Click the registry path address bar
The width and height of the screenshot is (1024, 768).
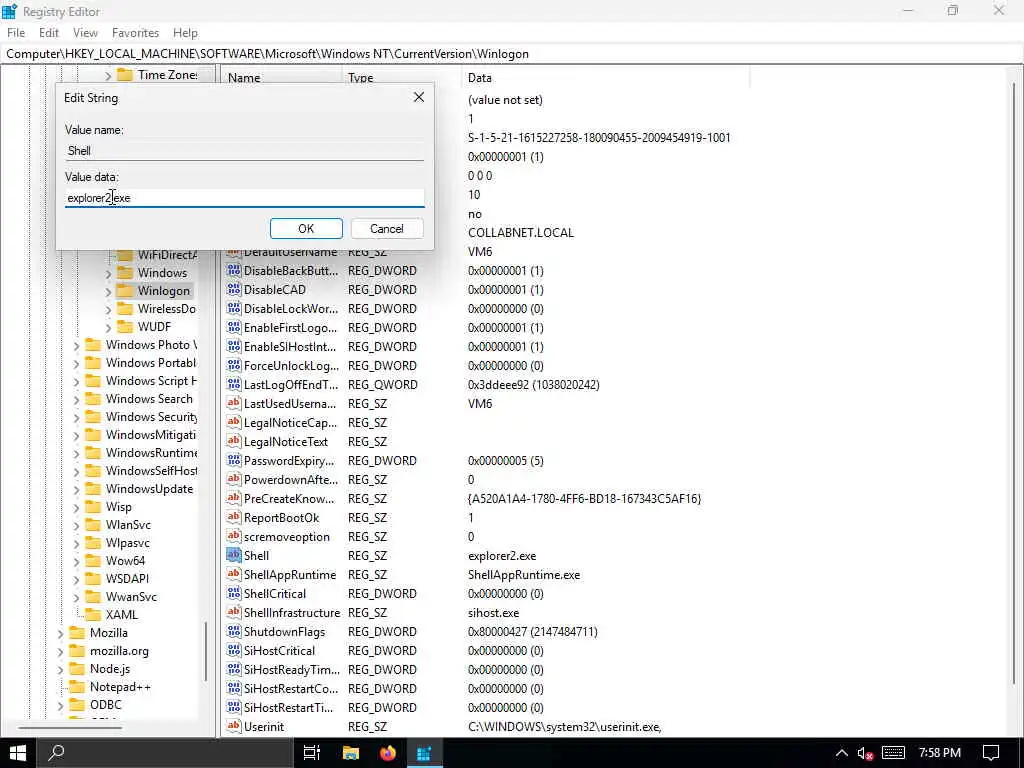point(512,54)
